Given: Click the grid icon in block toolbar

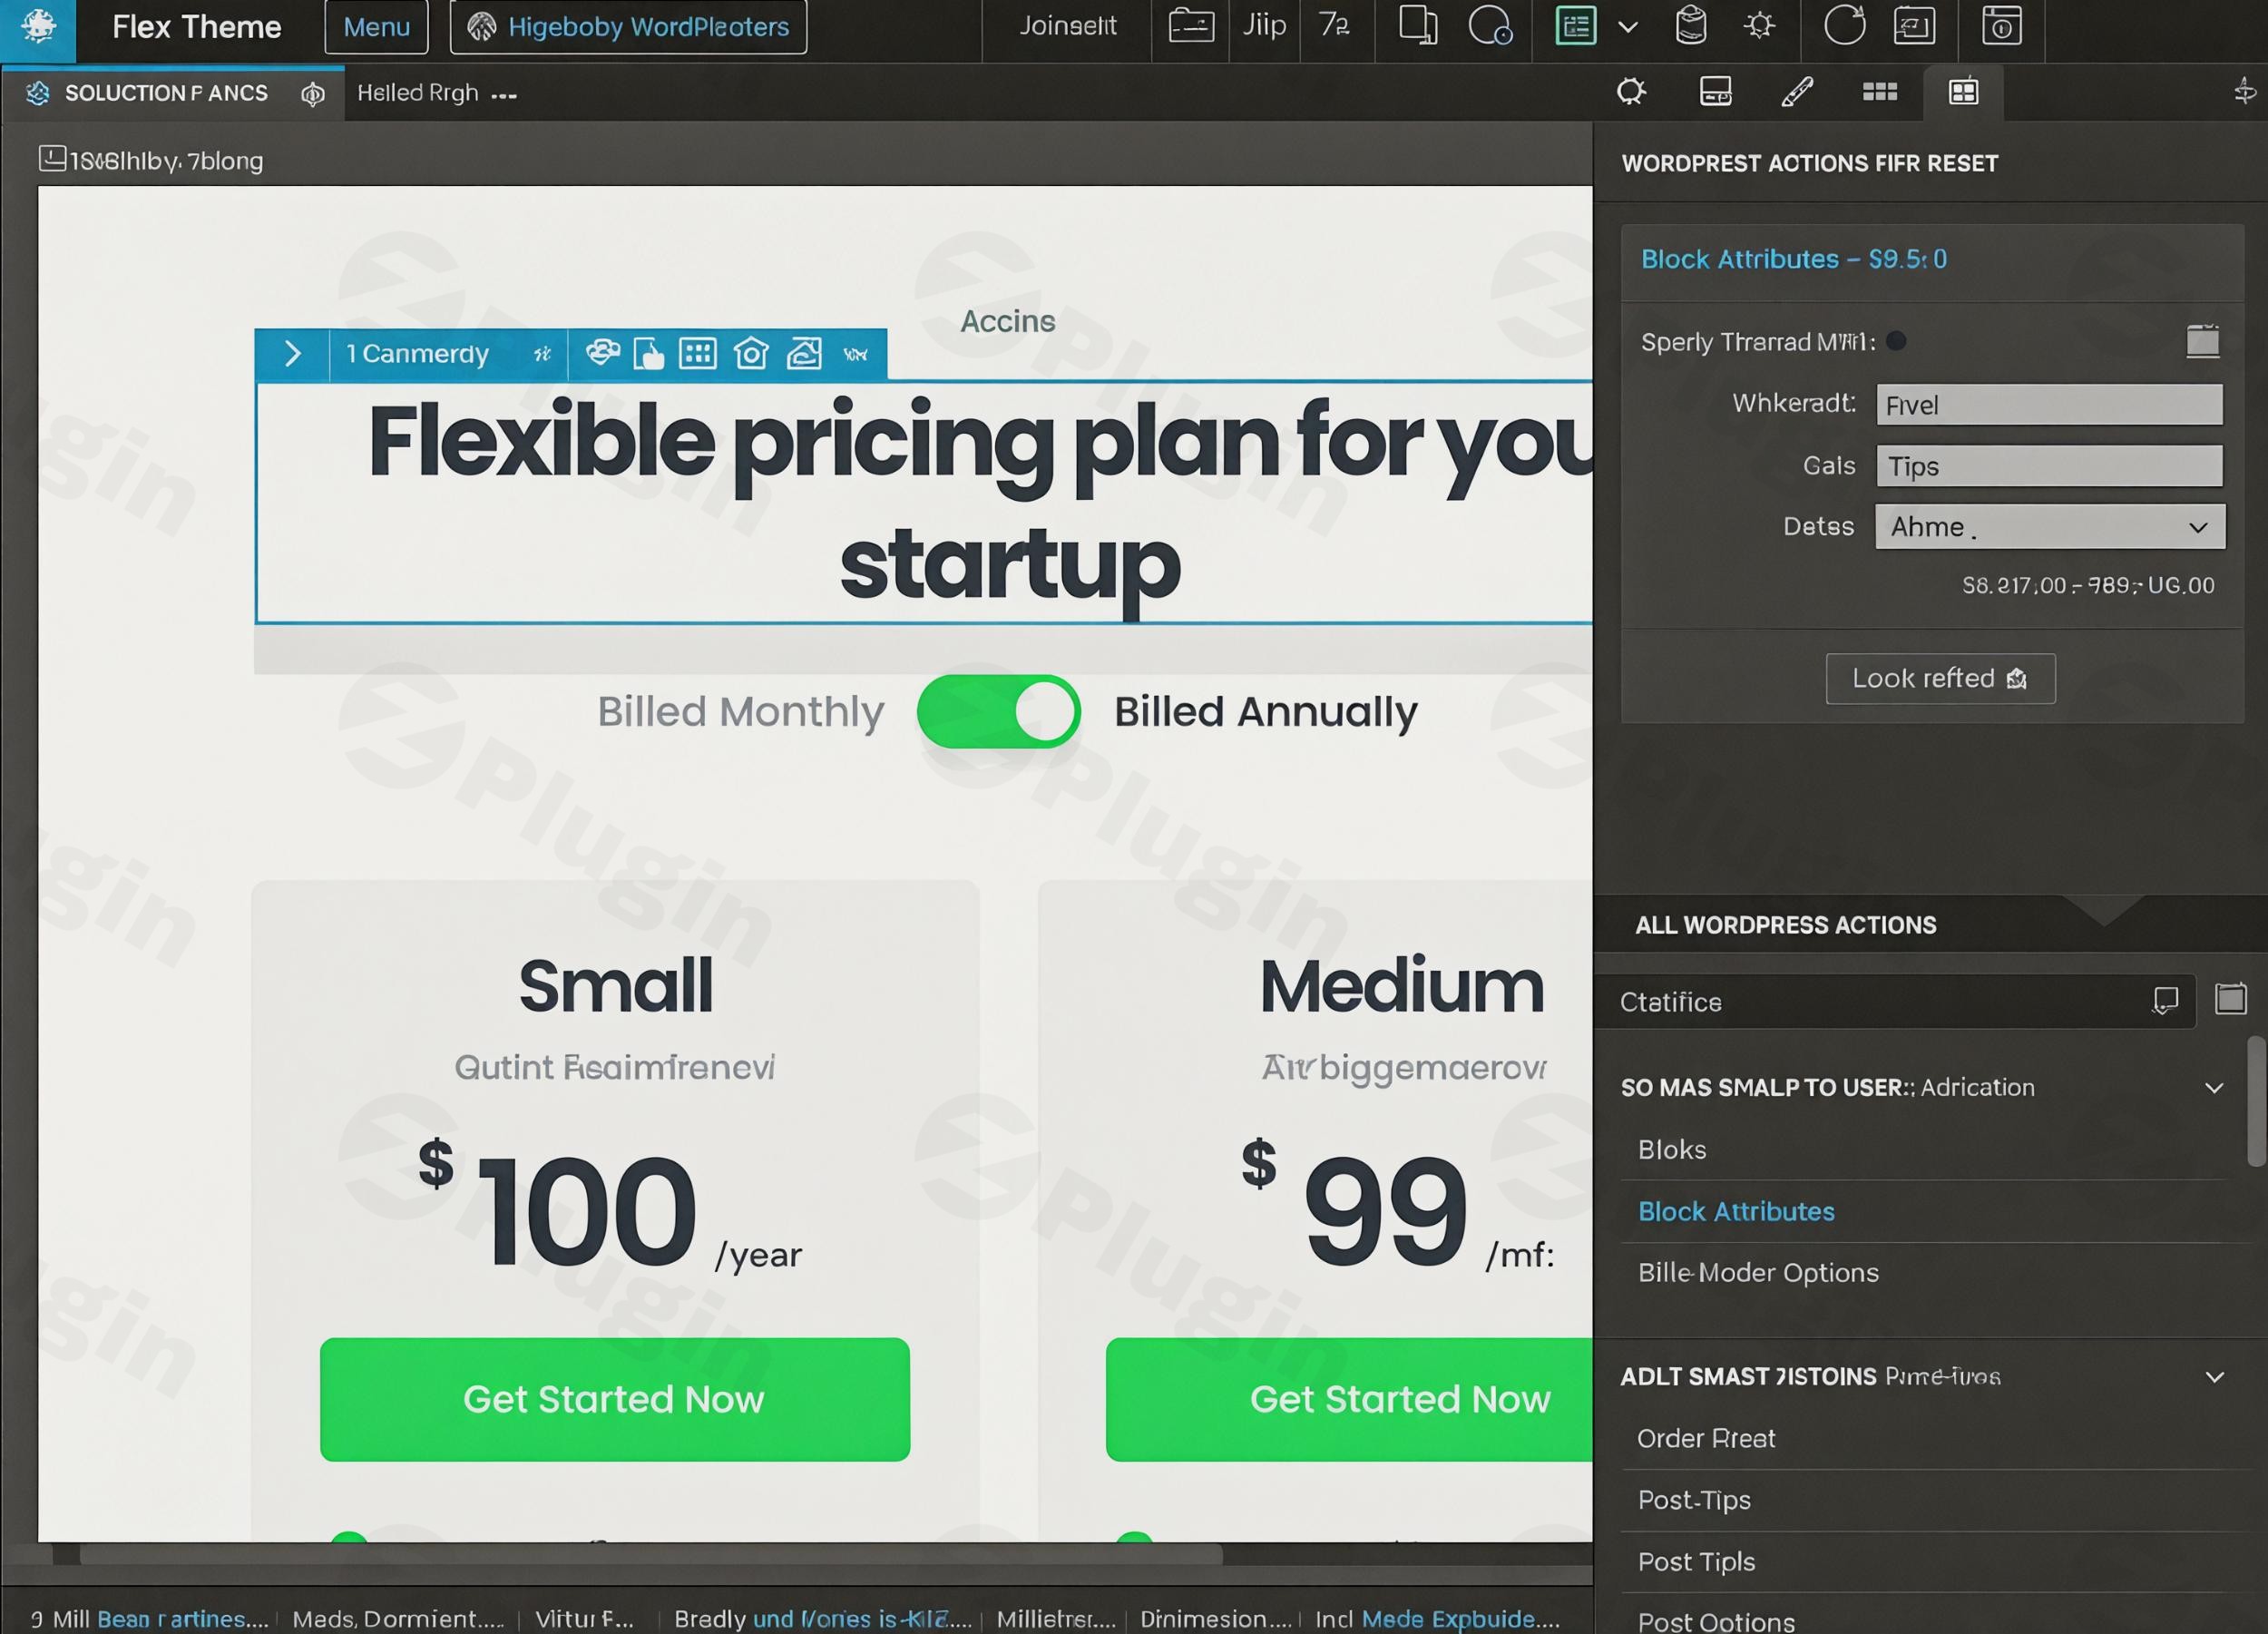Looking at the screenshot, I should coord(698,353).
